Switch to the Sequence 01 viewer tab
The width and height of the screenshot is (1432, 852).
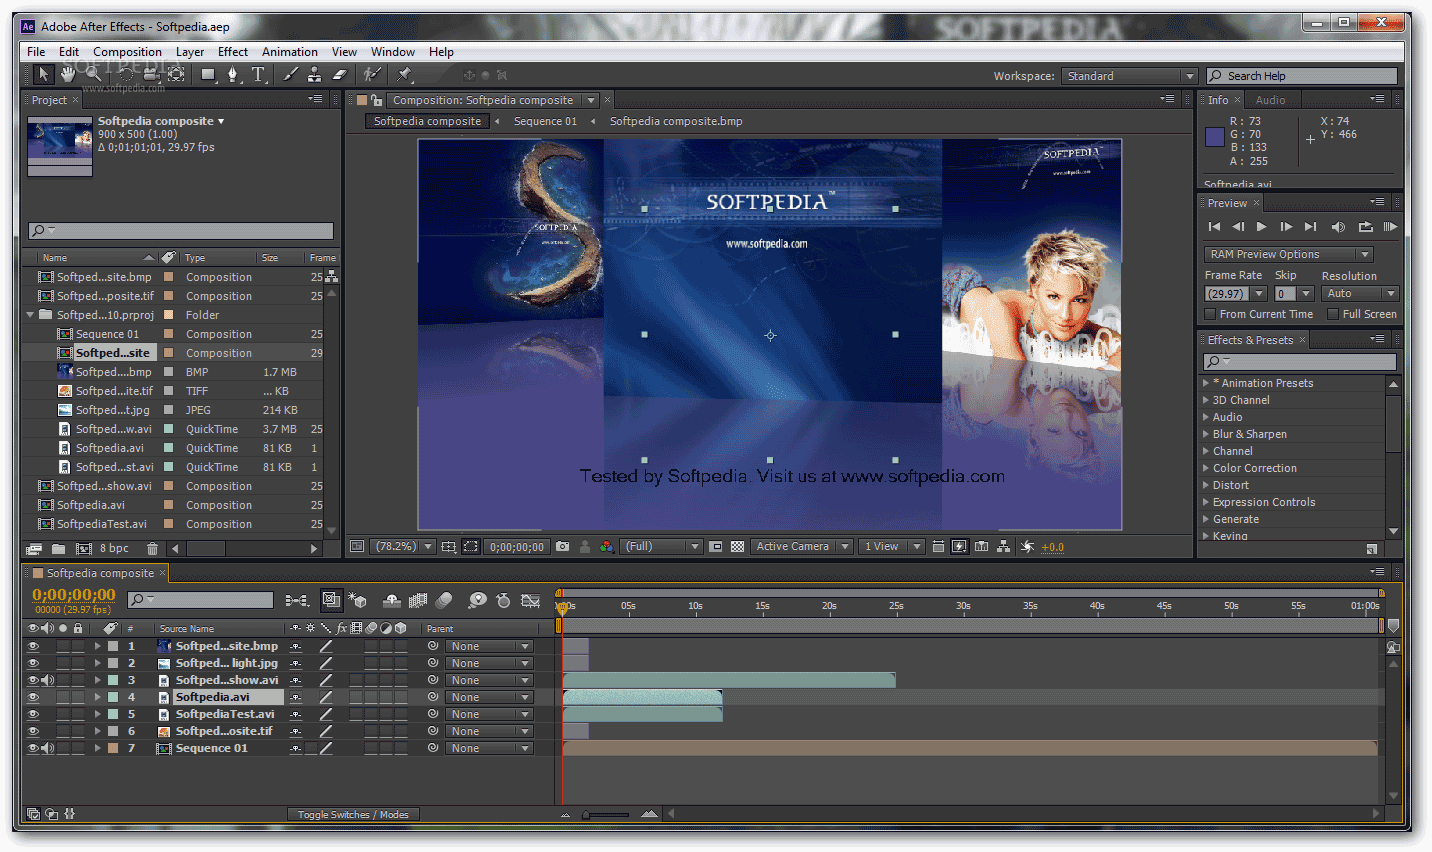pos(545,121)
